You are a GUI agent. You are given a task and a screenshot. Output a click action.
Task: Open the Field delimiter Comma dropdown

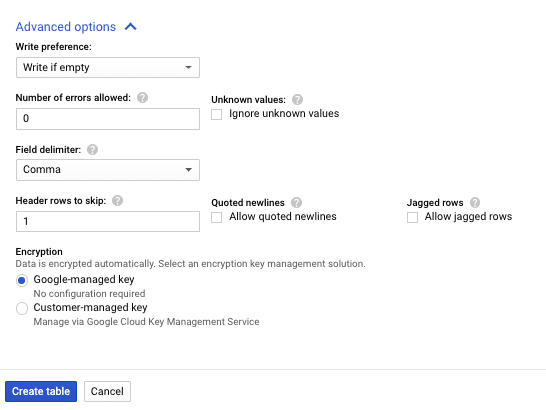[108, 170]
